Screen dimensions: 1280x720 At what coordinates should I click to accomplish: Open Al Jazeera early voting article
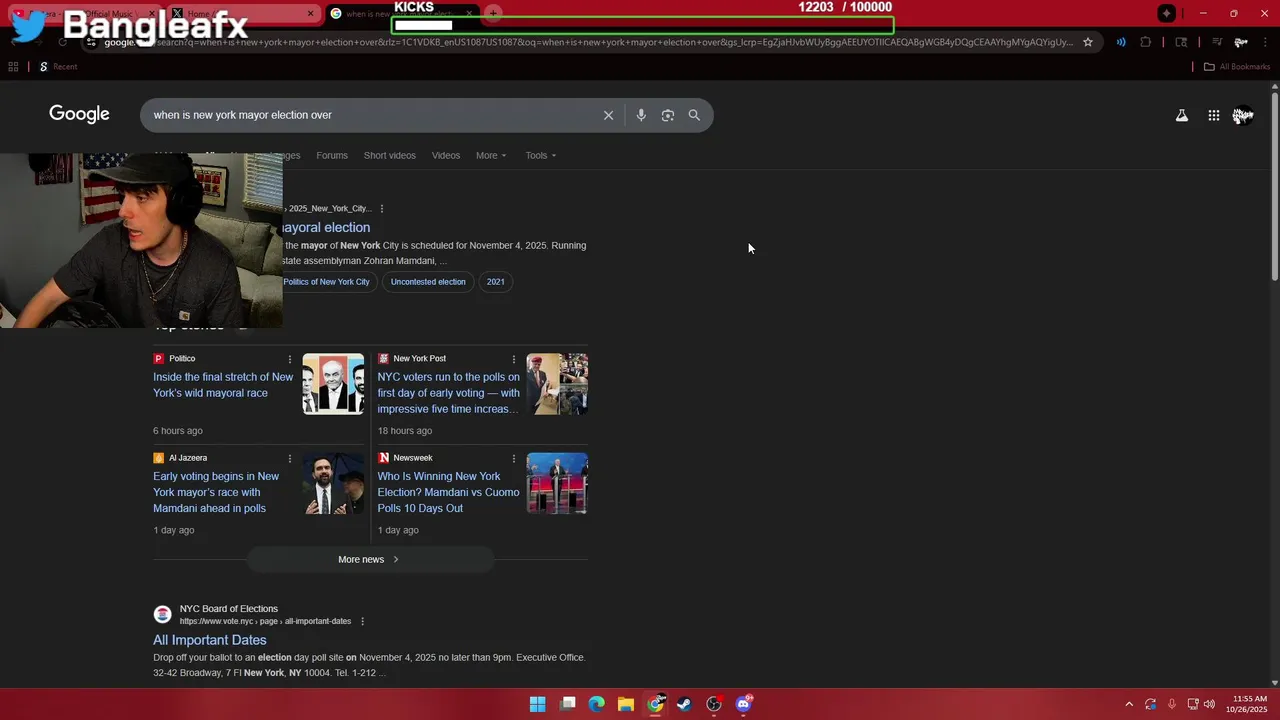click(x=216, y=492)
